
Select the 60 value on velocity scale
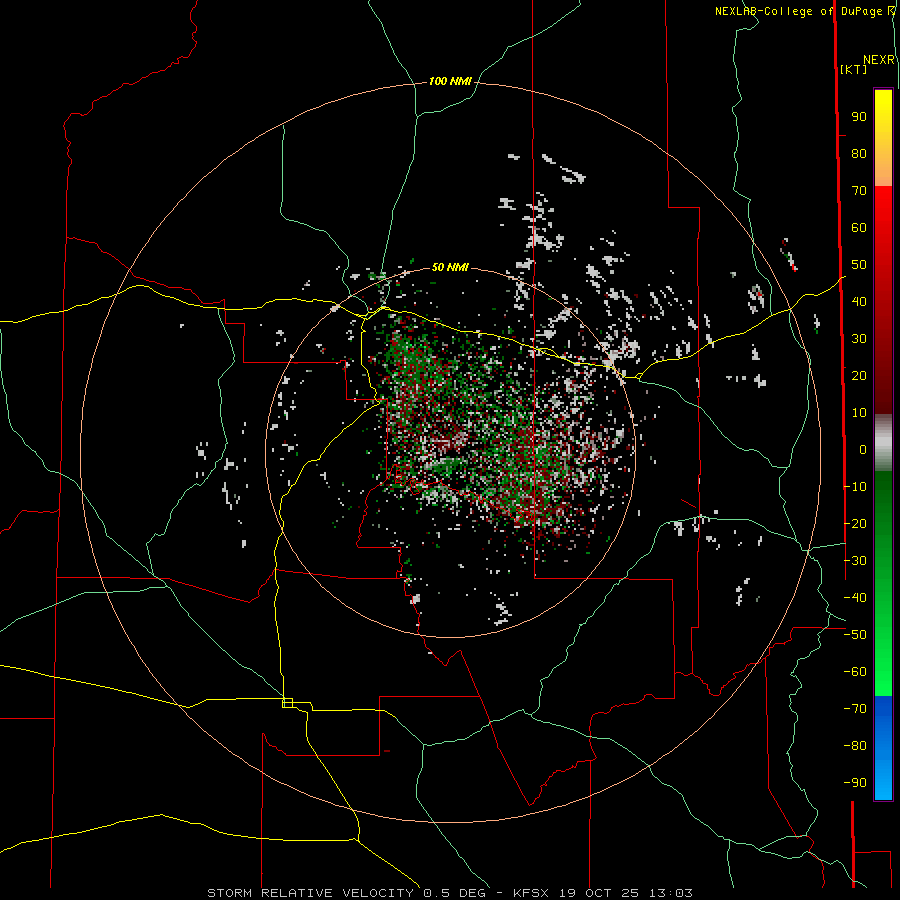tap(859, 228)
